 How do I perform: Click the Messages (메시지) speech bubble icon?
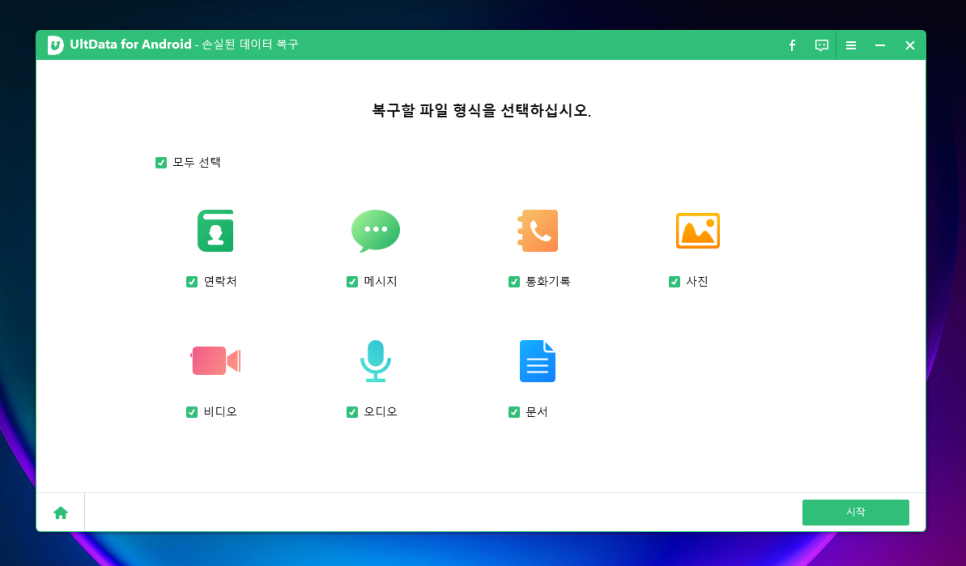coord(375,231)
